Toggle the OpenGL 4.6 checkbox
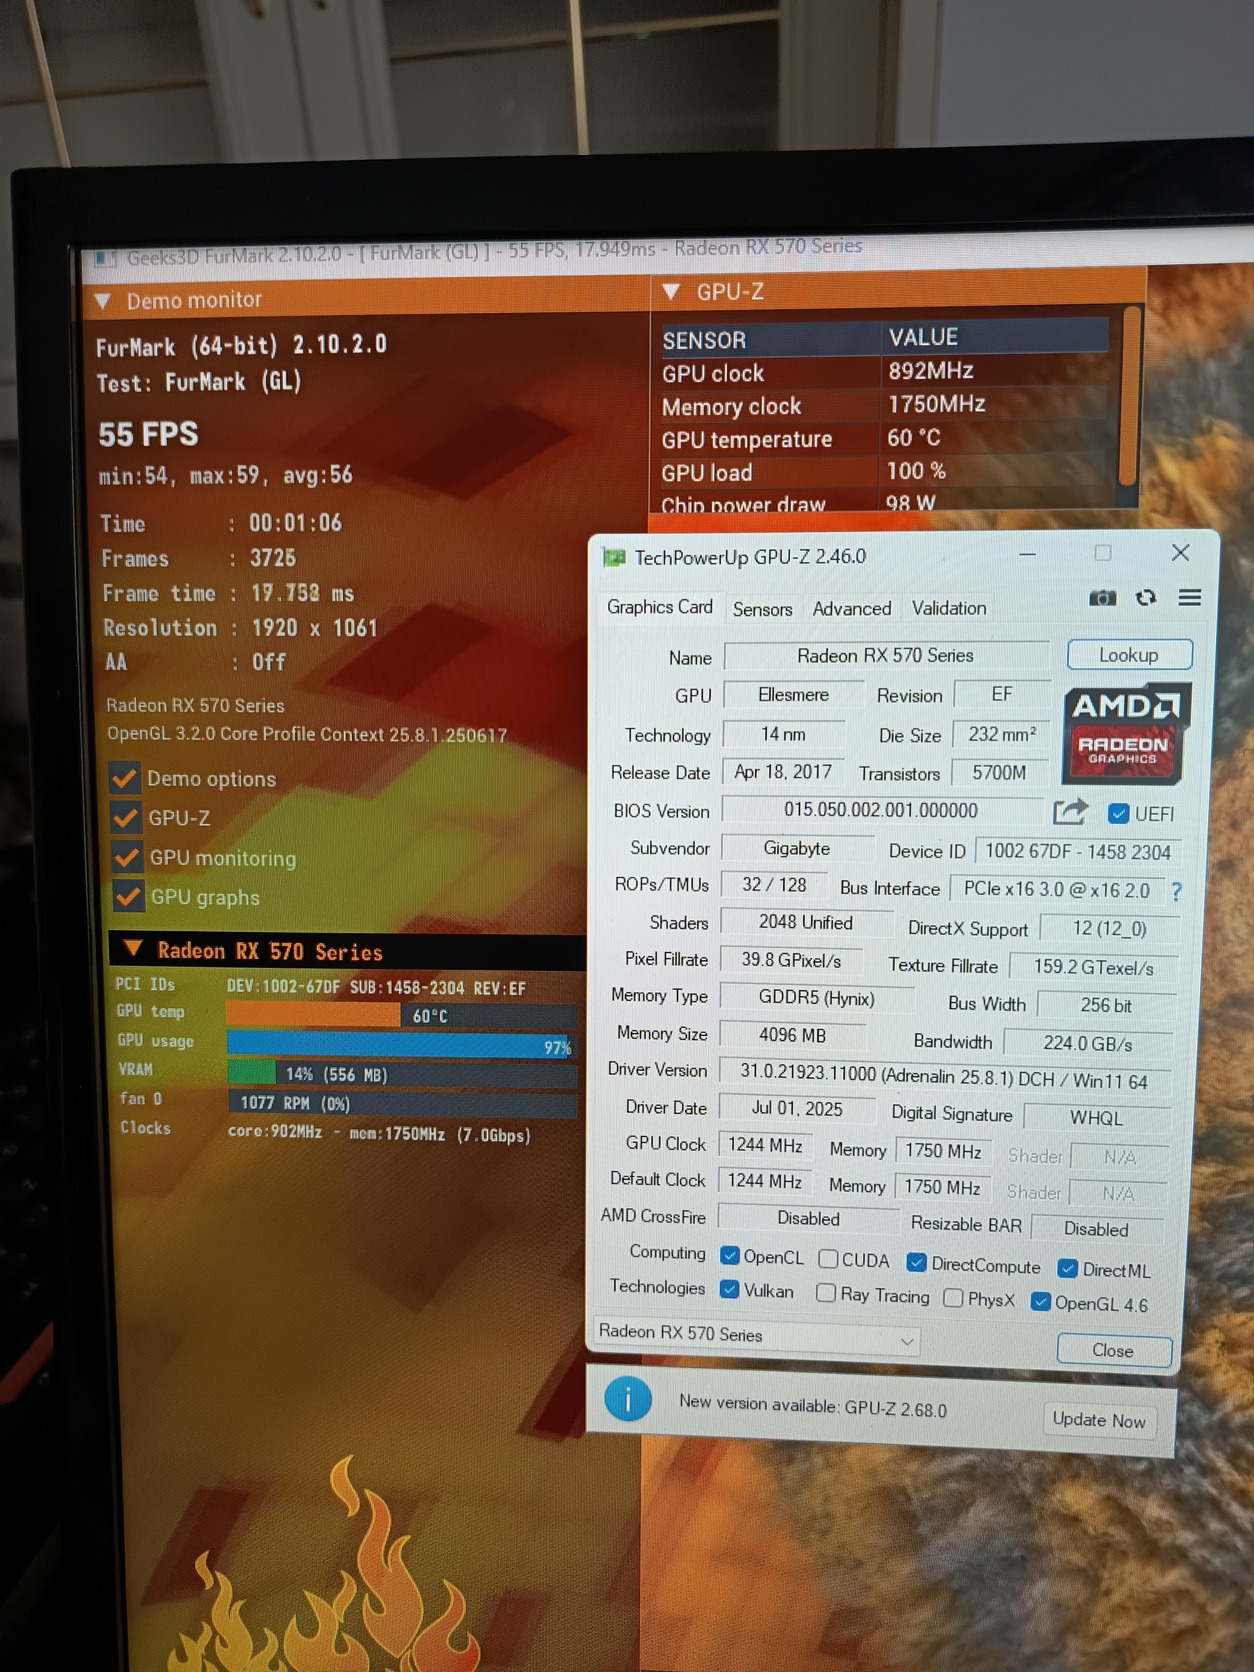1254x1672 pixels. (1040, 1301)
